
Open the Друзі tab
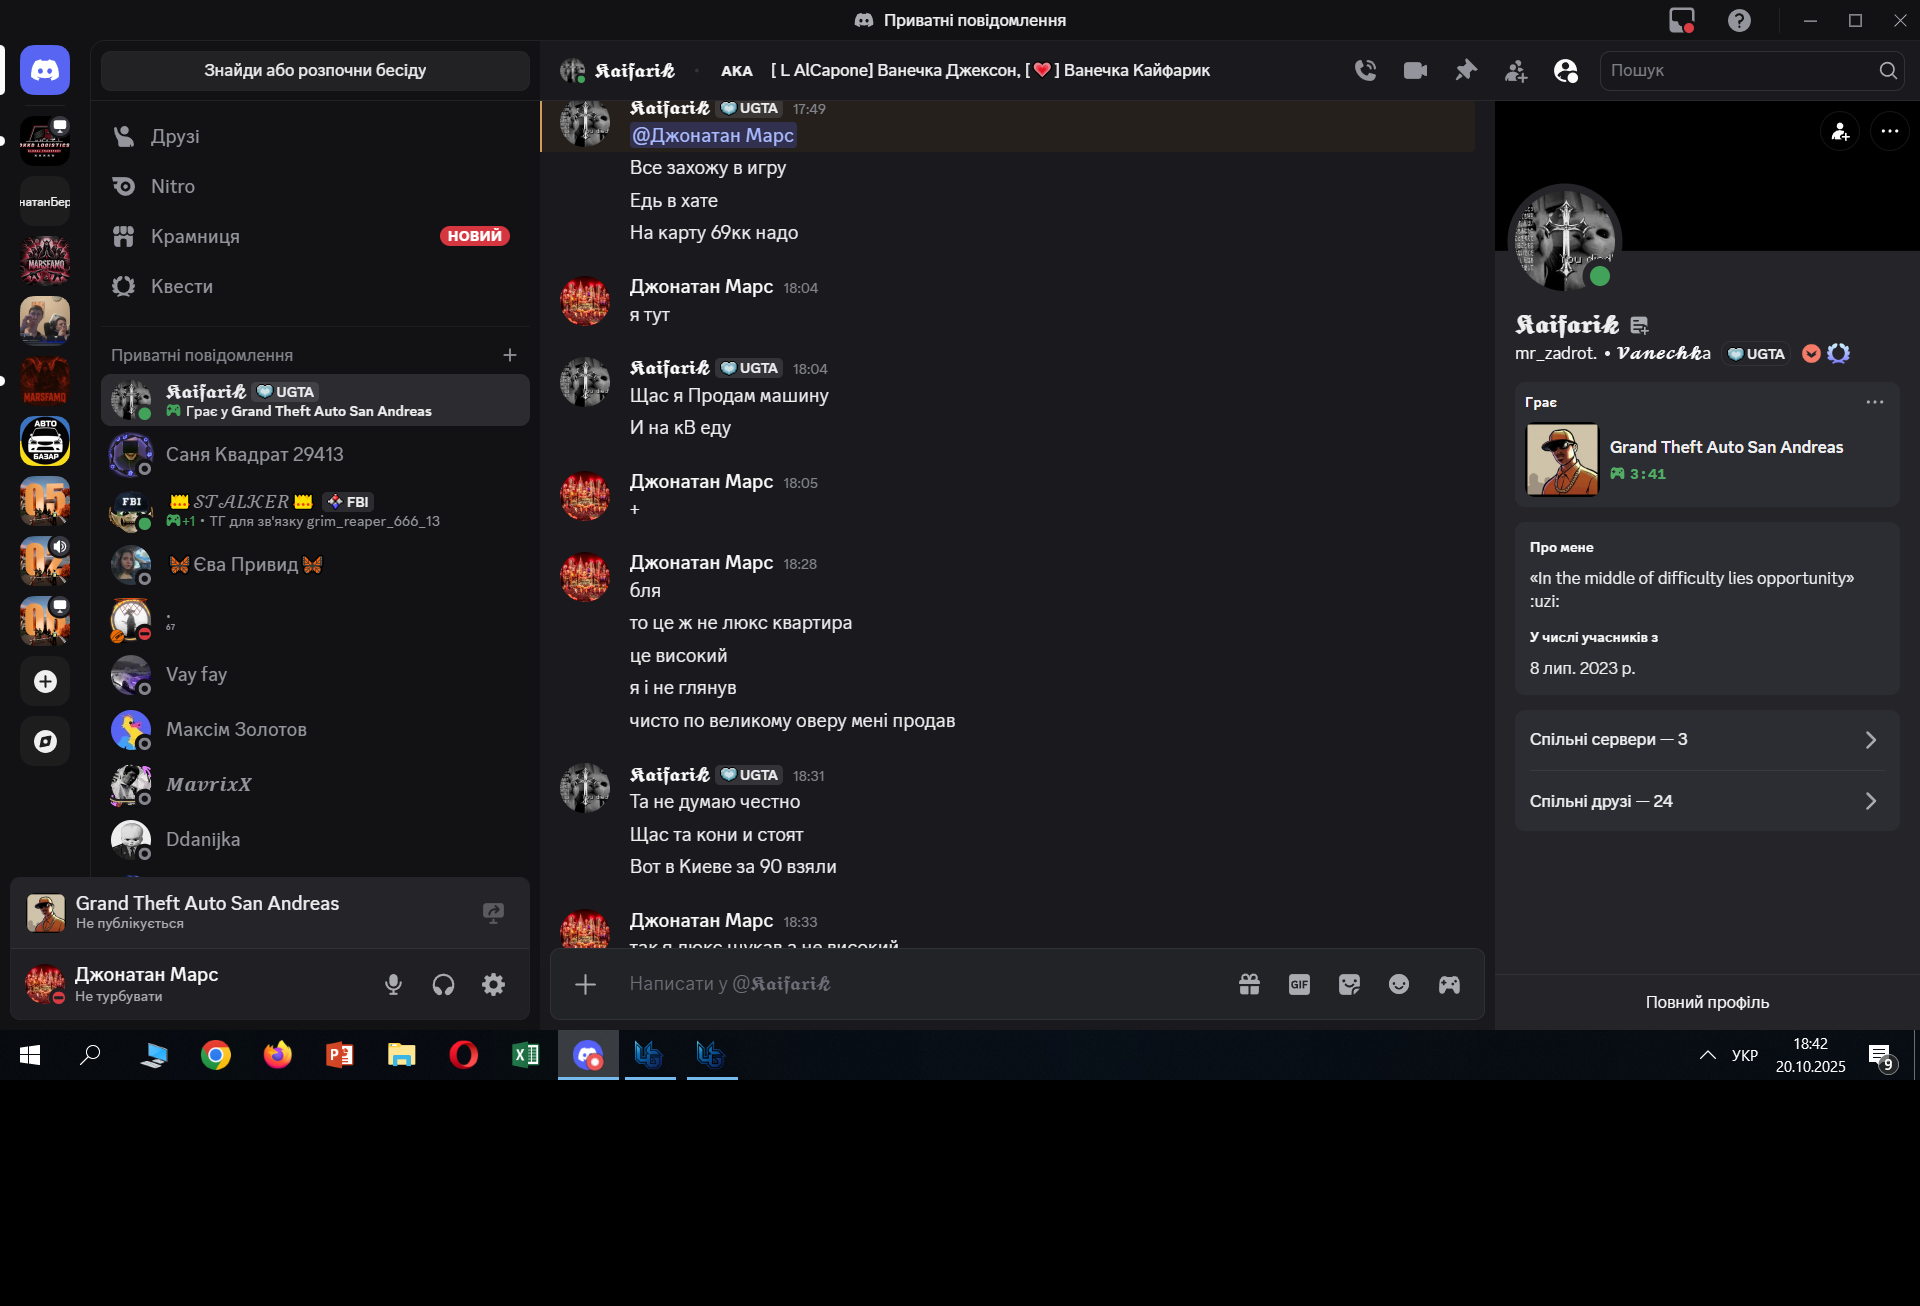tap(315, 136)
